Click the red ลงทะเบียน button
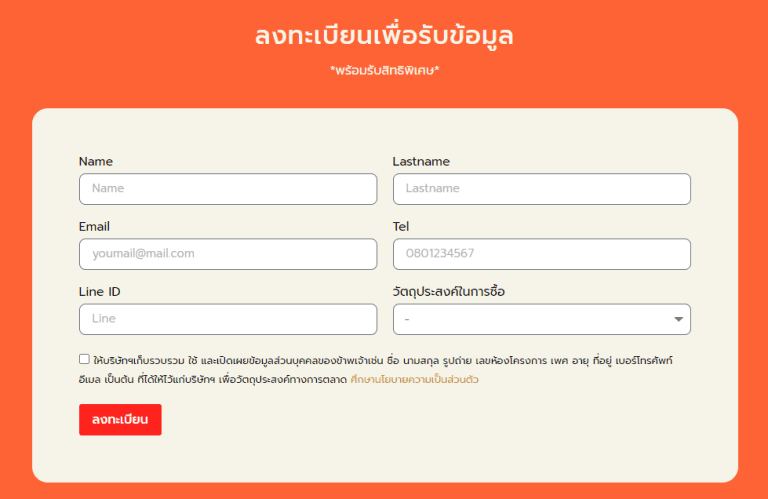The image size is (768, 499). click(x=120, y=420)
